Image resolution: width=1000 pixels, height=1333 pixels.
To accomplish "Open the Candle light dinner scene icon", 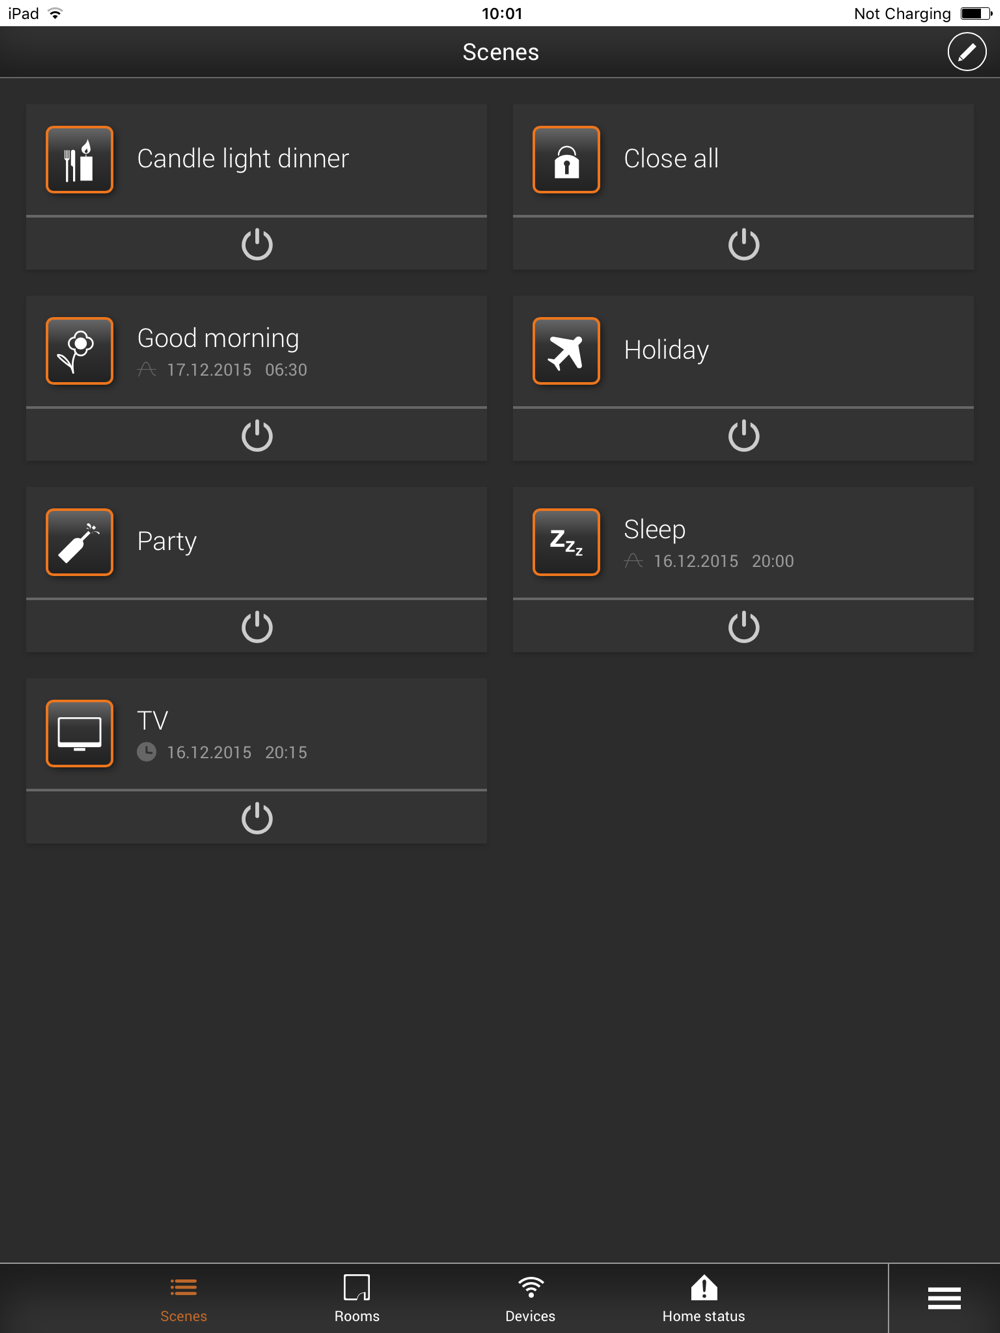I will tap(79, 159).
